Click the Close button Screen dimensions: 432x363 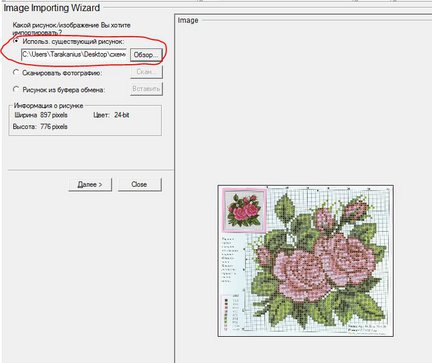point(139,184)
